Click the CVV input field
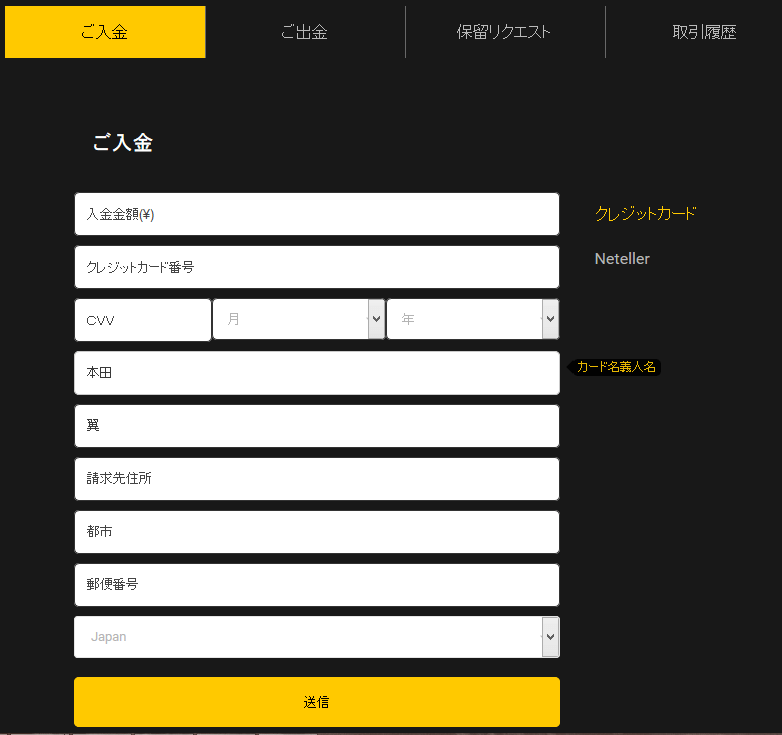 pos(143,320)
